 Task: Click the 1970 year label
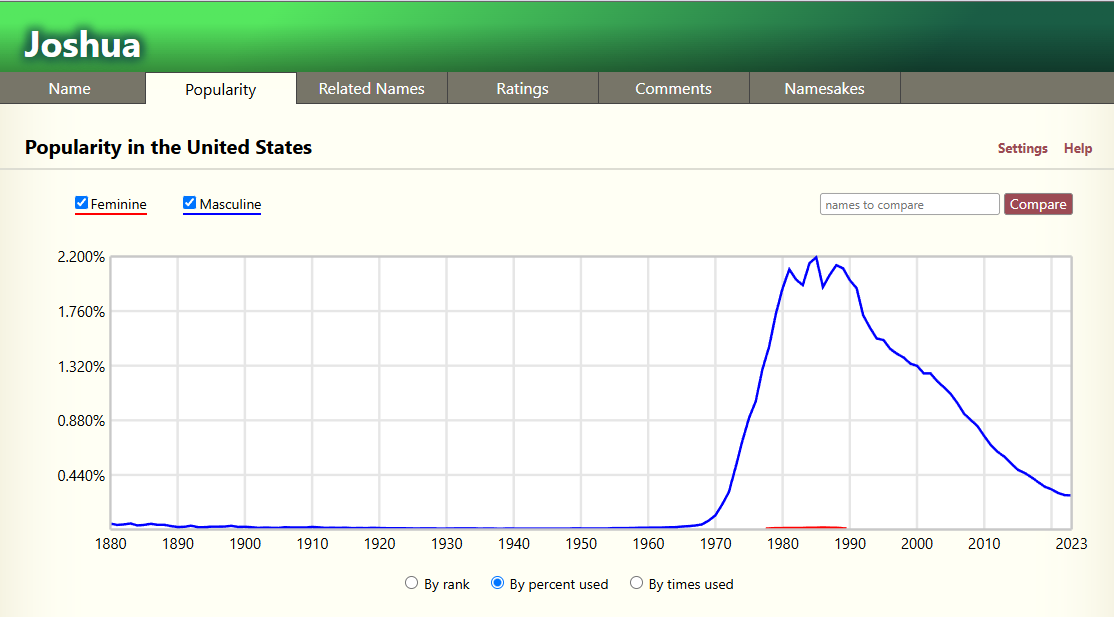point(715,544)
